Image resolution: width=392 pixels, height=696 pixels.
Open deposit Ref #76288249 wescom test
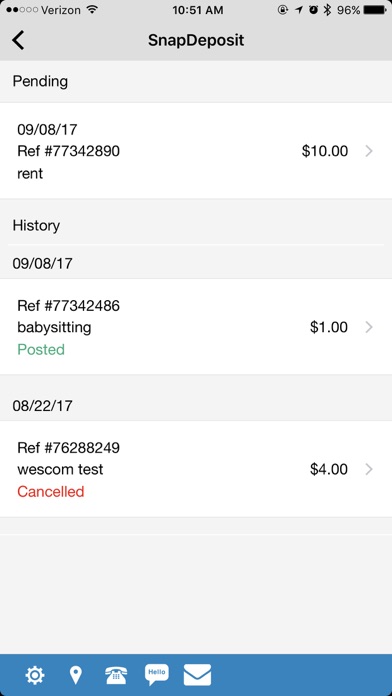click(196, 469)
